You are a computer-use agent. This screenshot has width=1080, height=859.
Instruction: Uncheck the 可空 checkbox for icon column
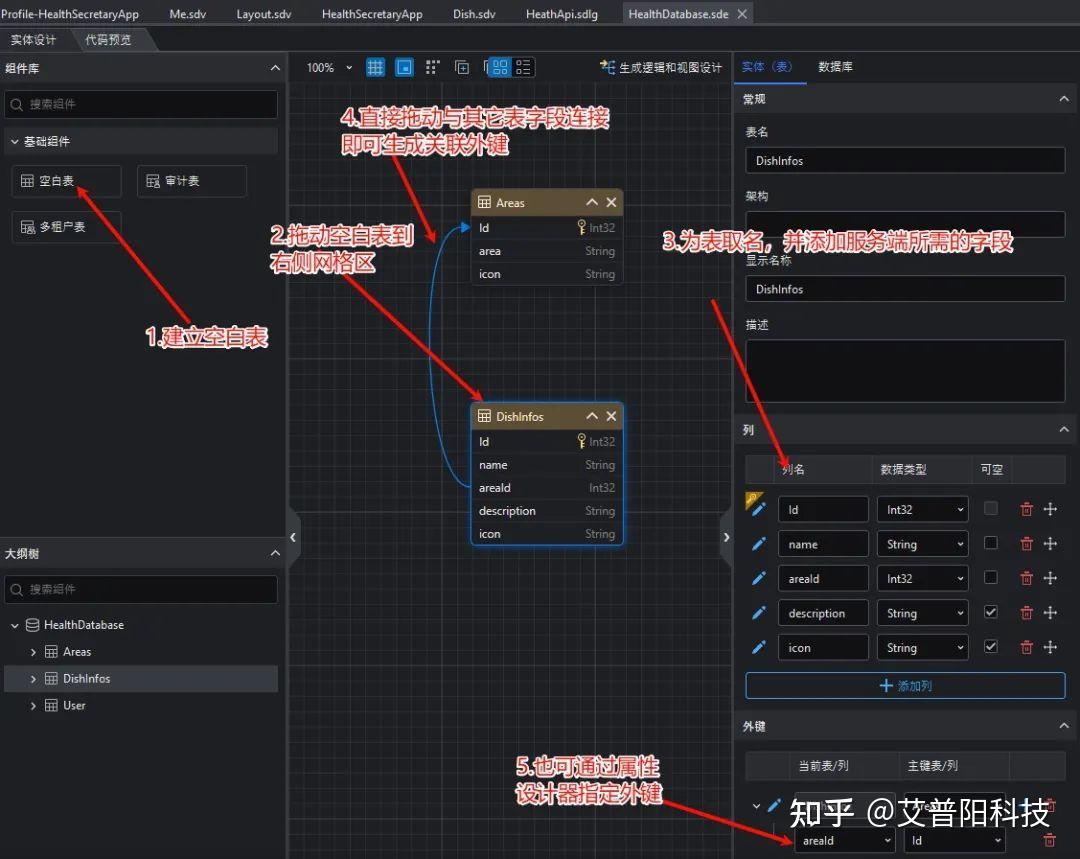[991, 647]
